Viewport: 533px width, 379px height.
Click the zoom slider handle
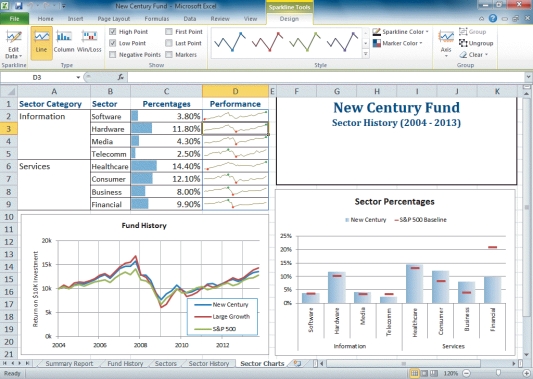498,374
